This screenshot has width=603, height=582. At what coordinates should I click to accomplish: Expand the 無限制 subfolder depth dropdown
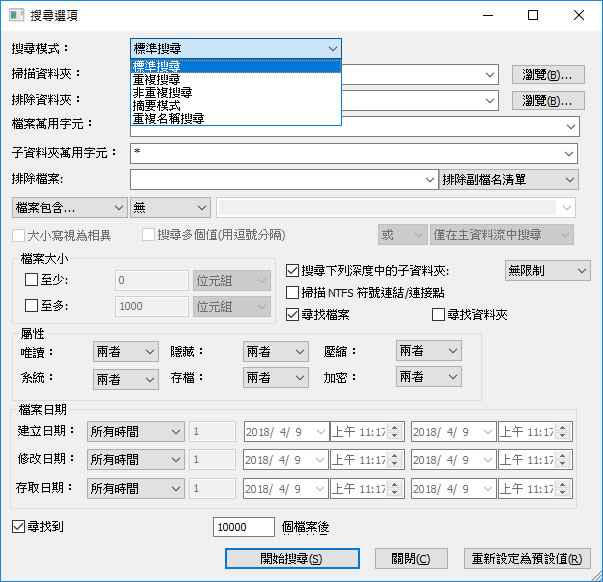pos(546,271)
